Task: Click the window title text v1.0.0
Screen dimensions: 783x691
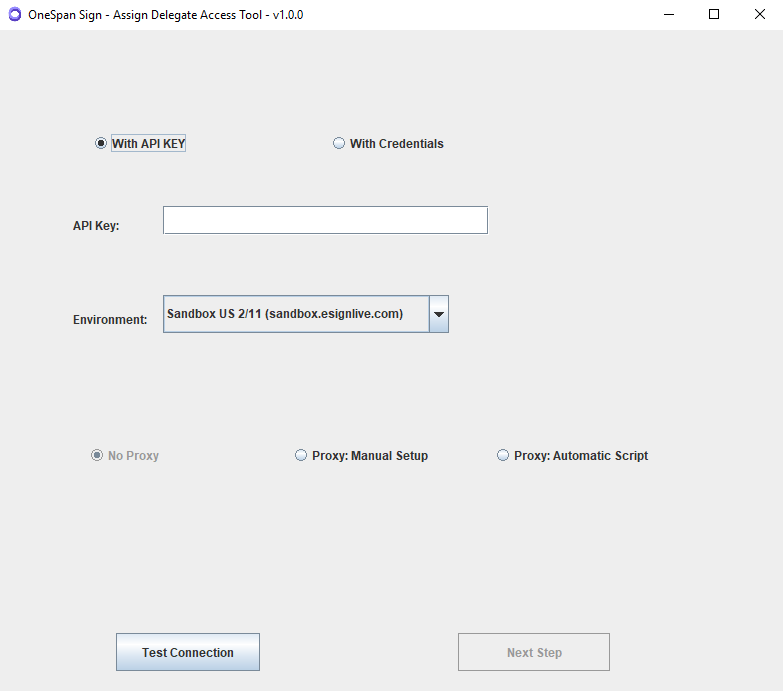Action: pyautogui.click(x=288, y=15)
